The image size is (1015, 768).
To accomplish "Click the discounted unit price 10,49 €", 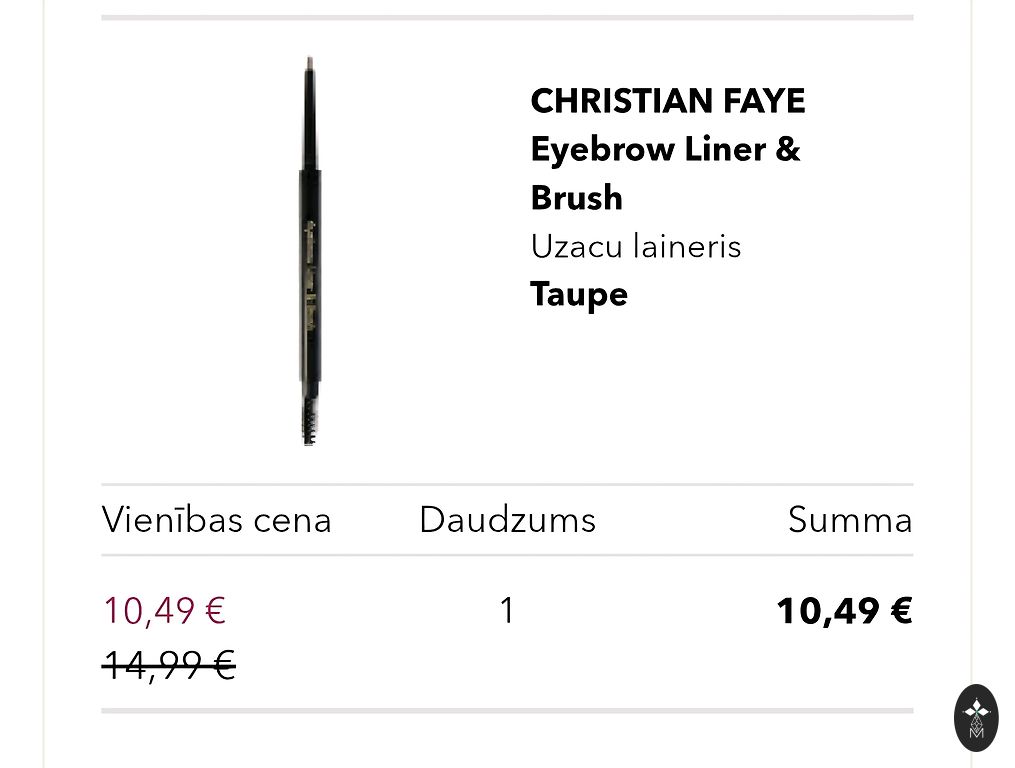I will 165,610.
